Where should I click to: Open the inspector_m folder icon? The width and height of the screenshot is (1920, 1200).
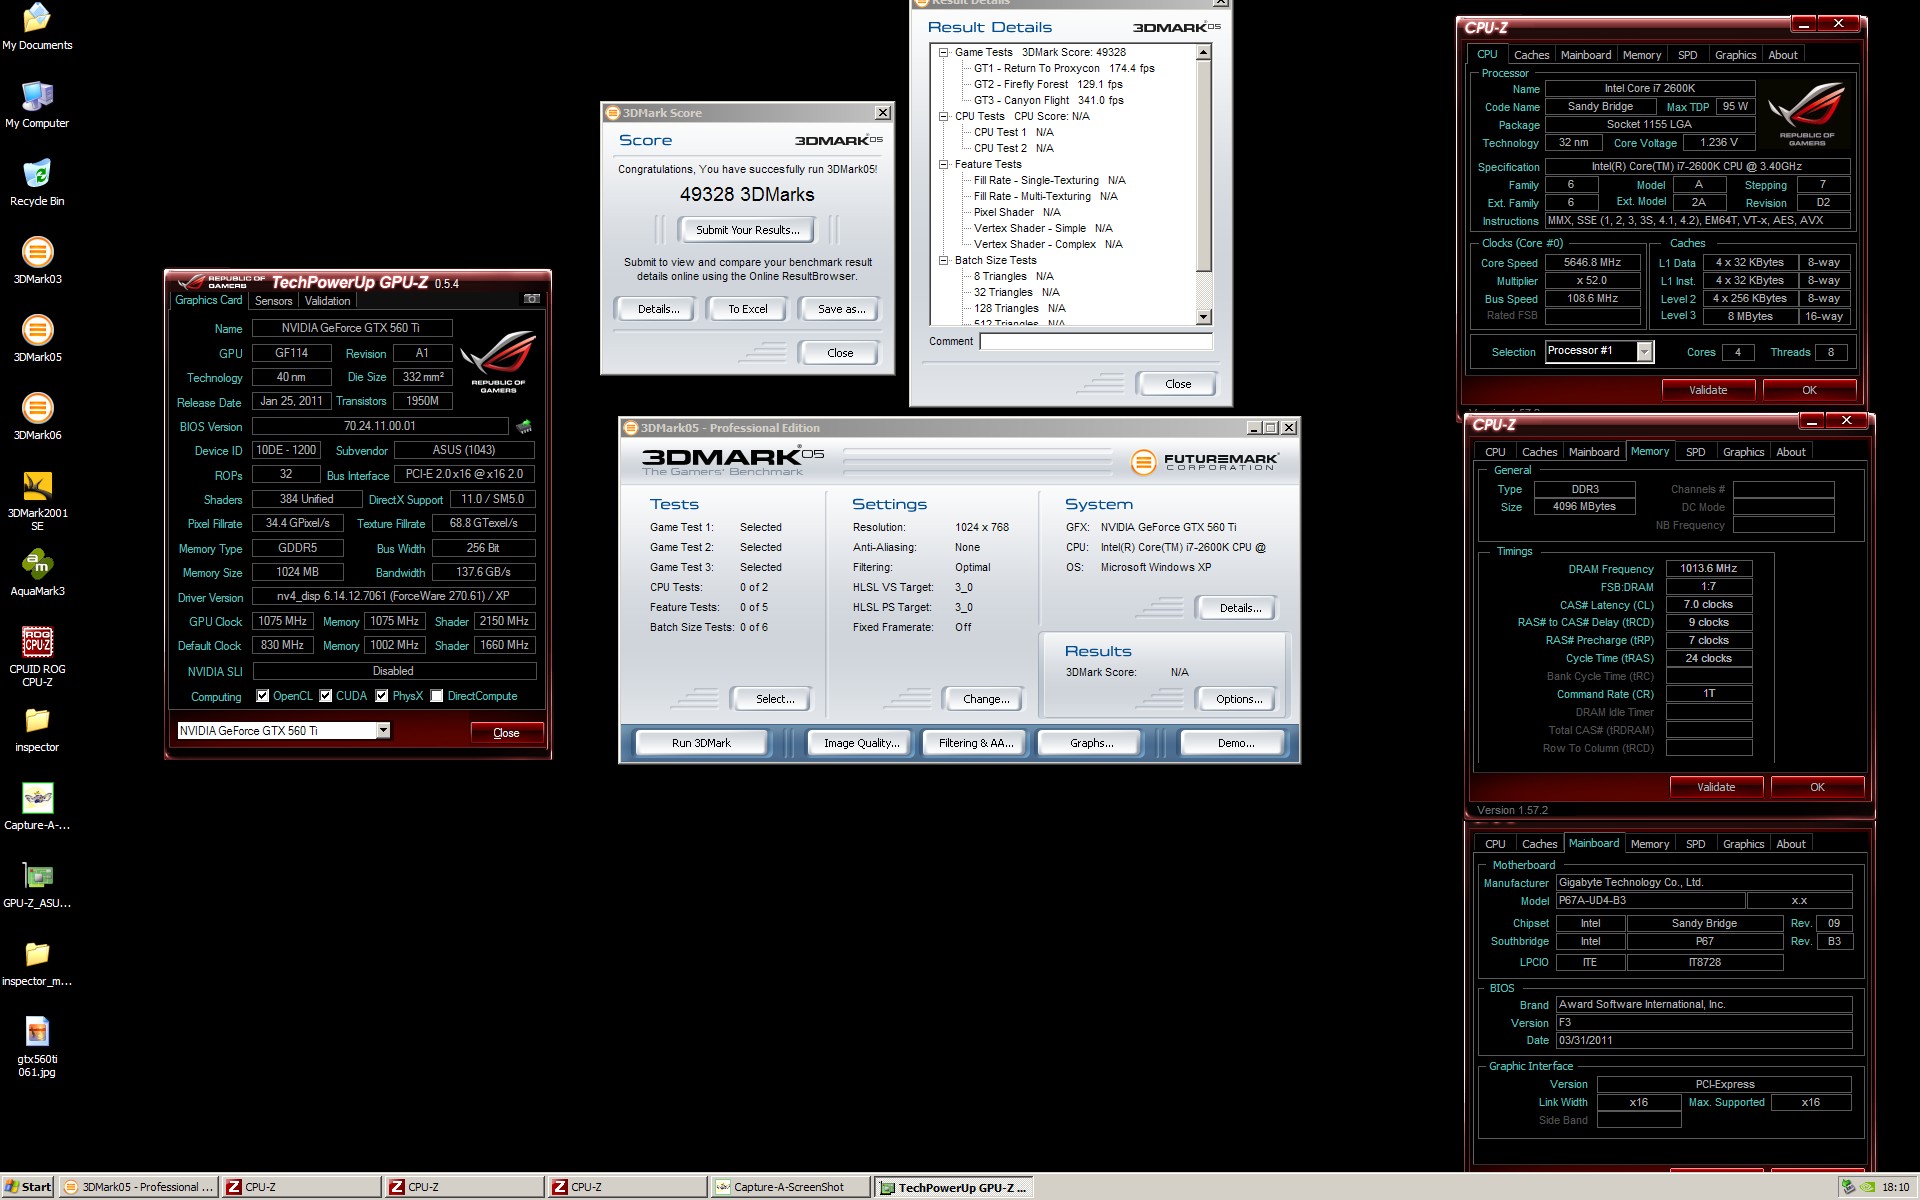pyautogui.click(x=37, y=954)
